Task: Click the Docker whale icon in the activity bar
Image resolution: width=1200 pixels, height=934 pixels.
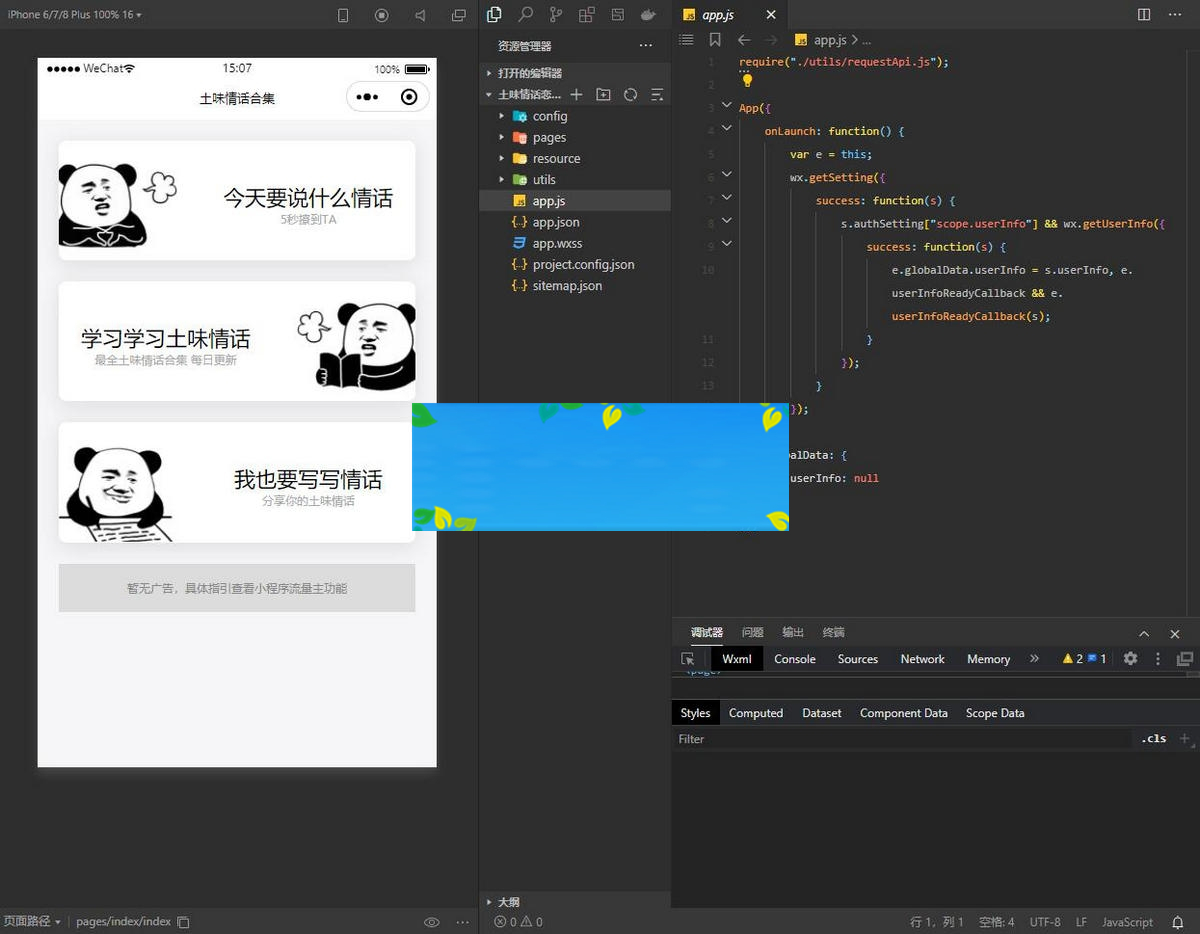Action: (648, 15)
